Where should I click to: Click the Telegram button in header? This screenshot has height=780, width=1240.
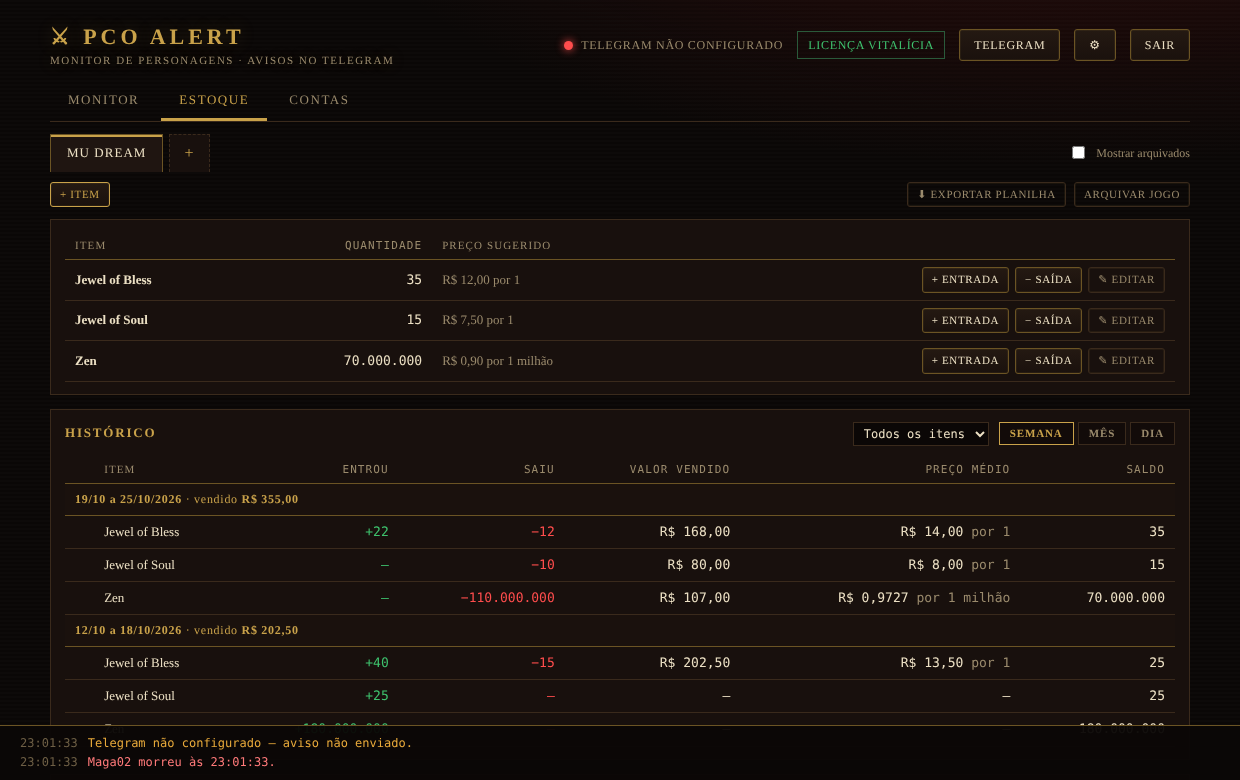tap(1009, 45)
